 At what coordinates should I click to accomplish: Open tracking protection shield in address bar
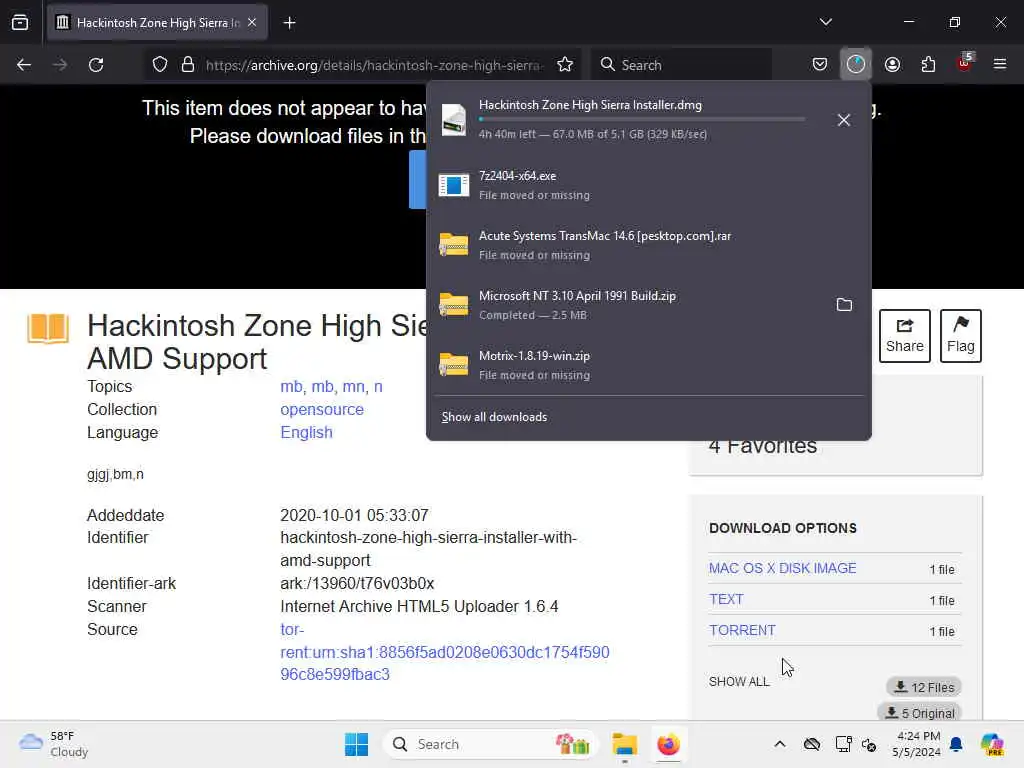click(x=160, y=65)
